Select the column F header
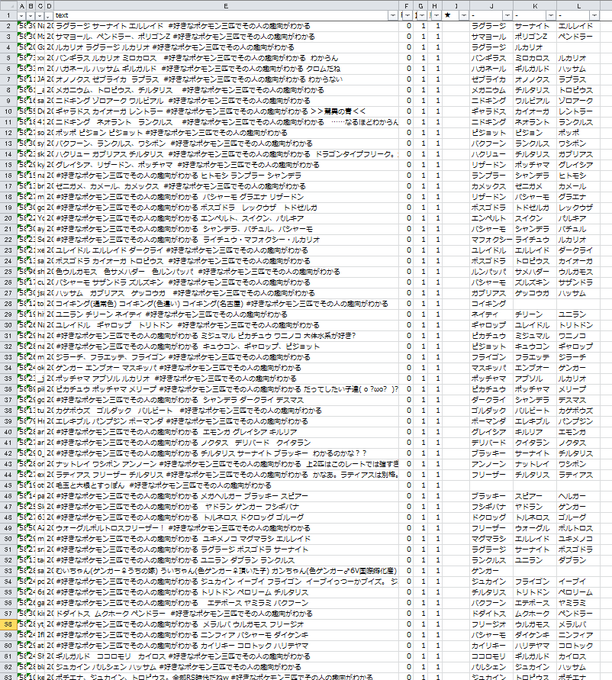This screenshot has width=612, height=680. (406, 6)
